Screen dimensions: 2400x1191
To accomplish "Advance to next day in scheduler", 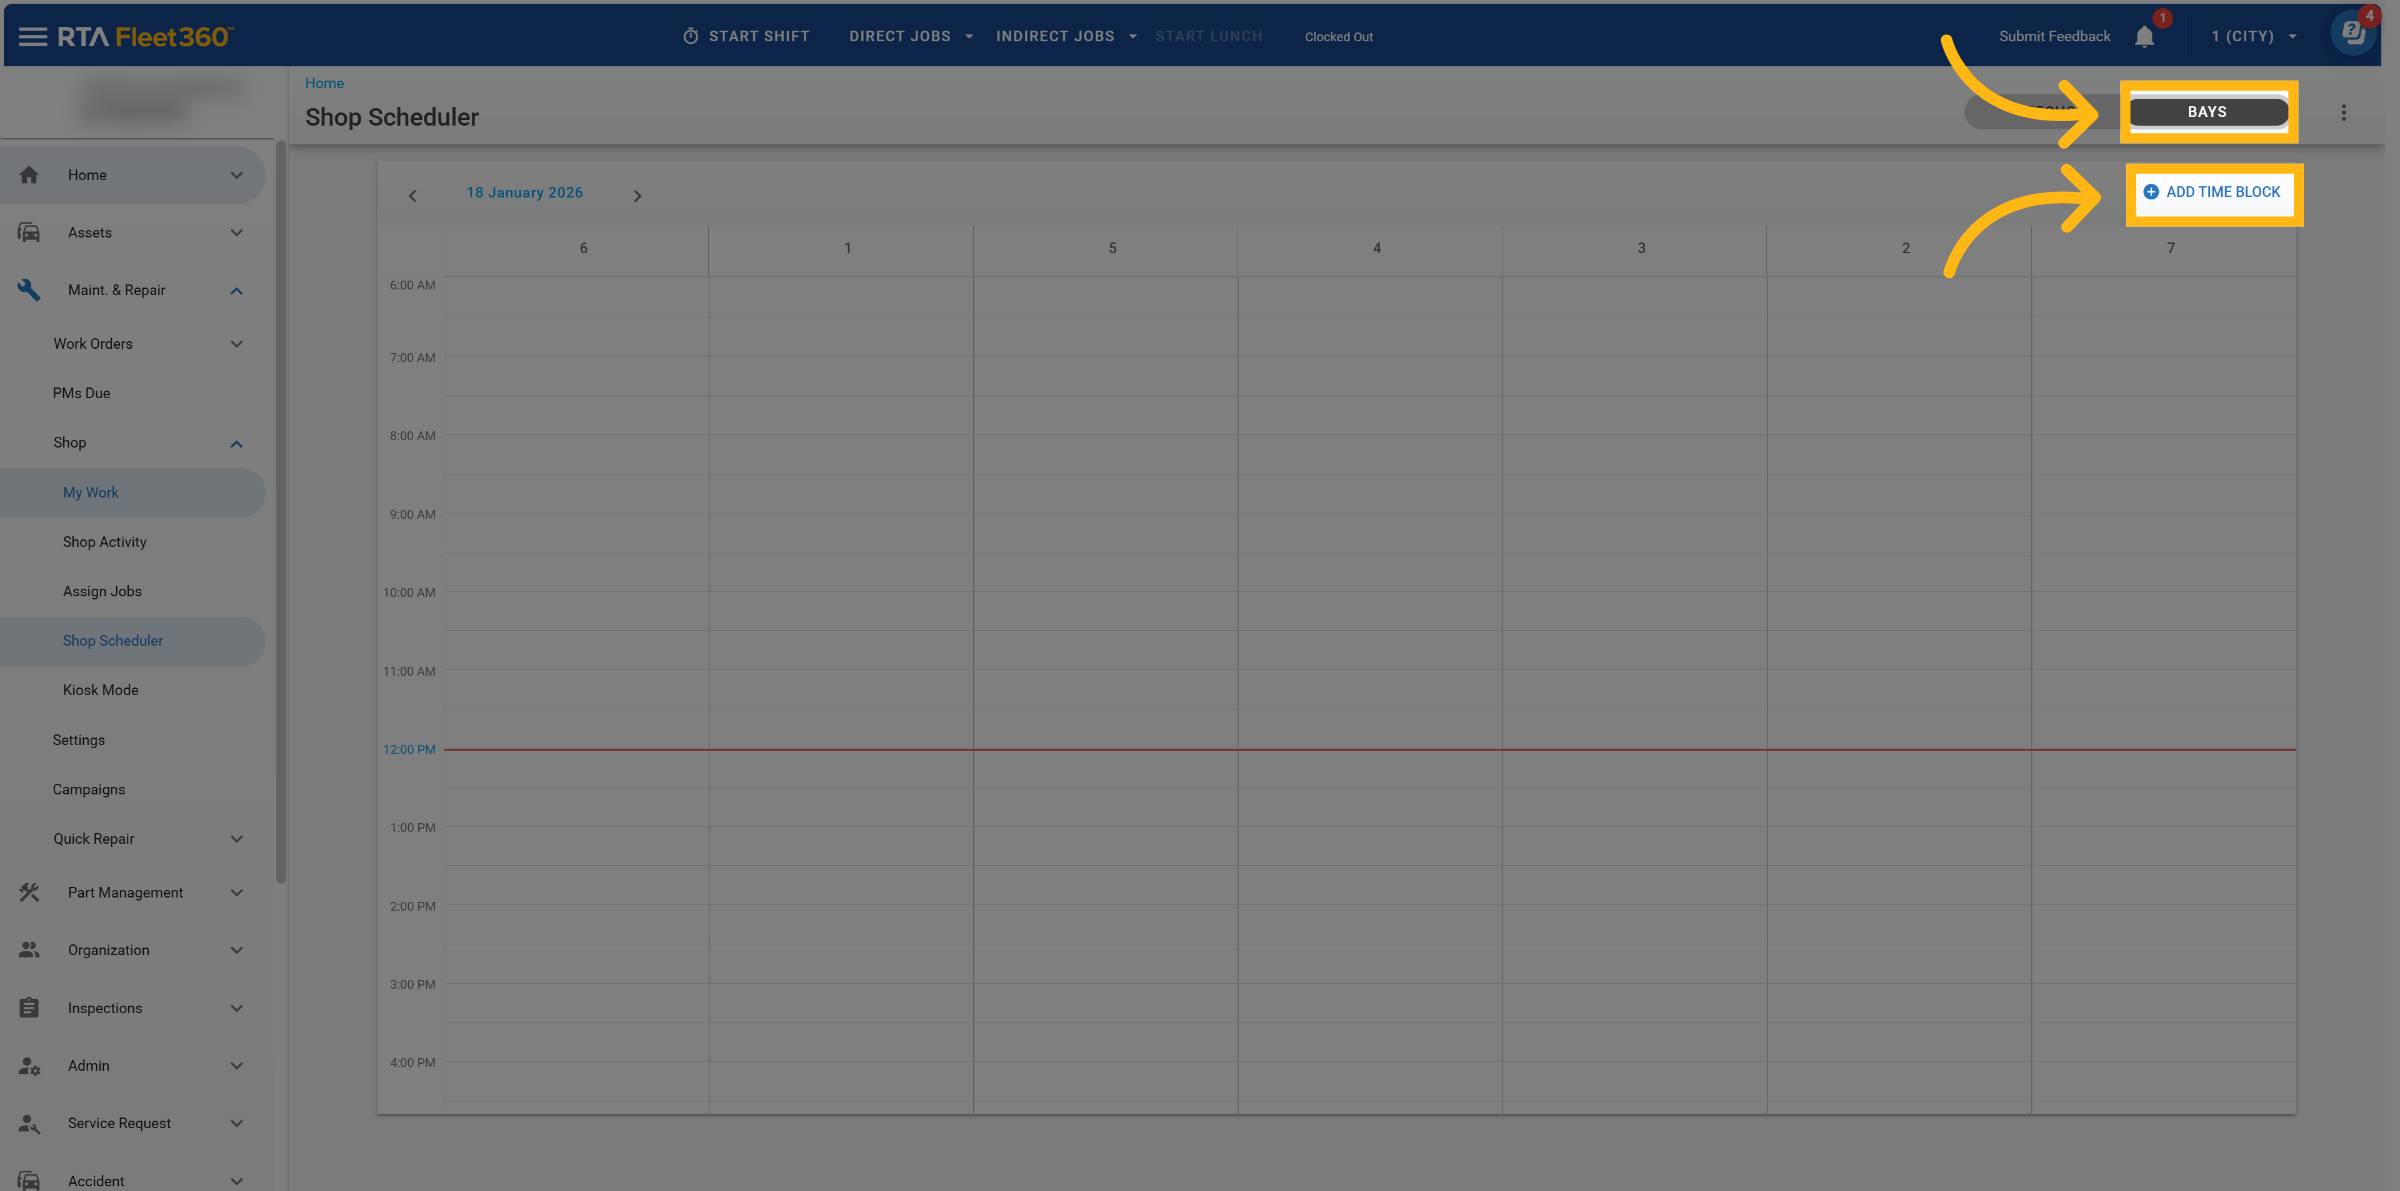I will click(637, 196).
